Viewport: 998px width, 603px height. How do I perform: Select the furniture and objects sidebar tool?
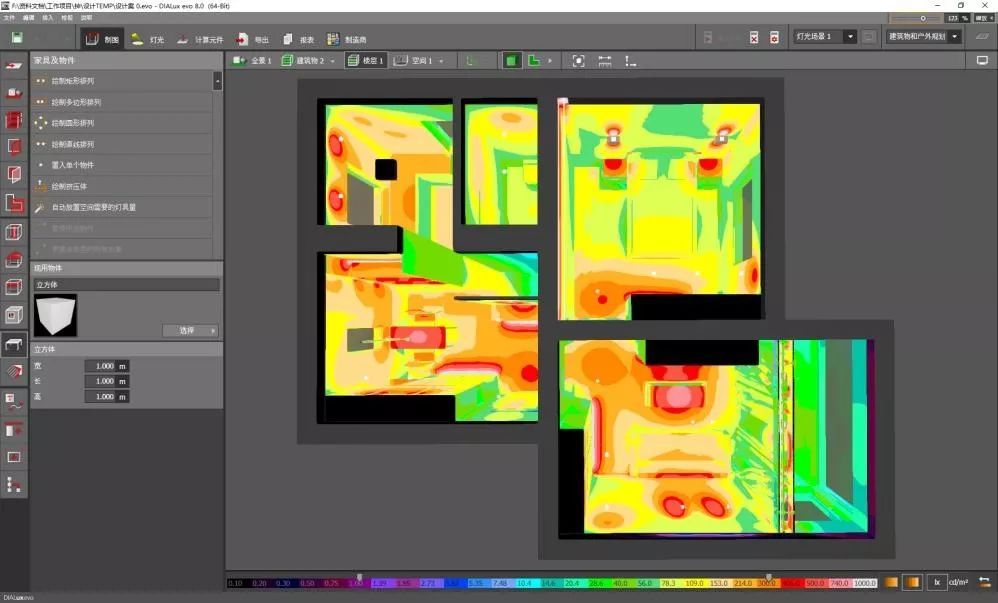(x=14, y=345)
